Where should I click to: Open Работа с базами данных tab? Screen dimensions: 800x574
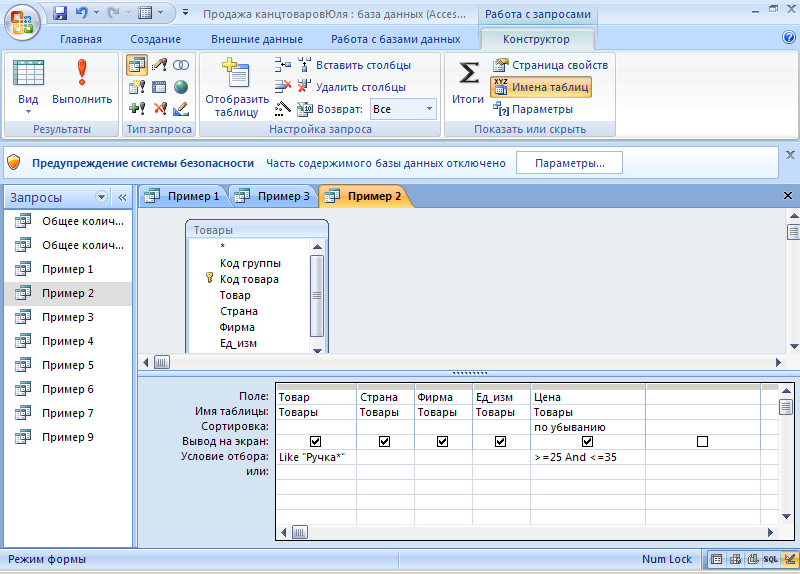coord(395,39)
